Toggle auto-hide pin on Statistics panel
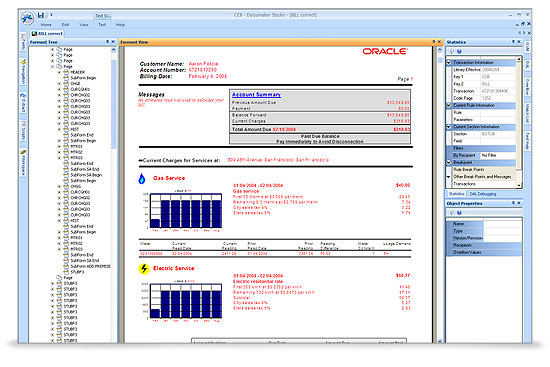550x367 pixels. (x=514, y=42)
